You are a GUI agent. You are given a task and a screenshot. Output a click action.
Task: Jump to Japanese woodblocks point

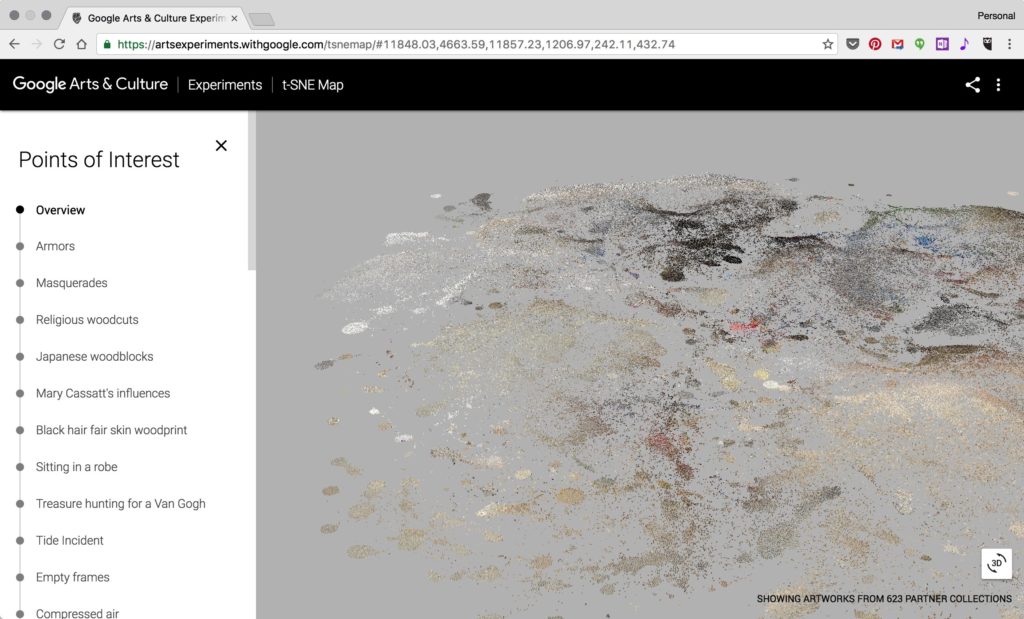coord(94,356)
